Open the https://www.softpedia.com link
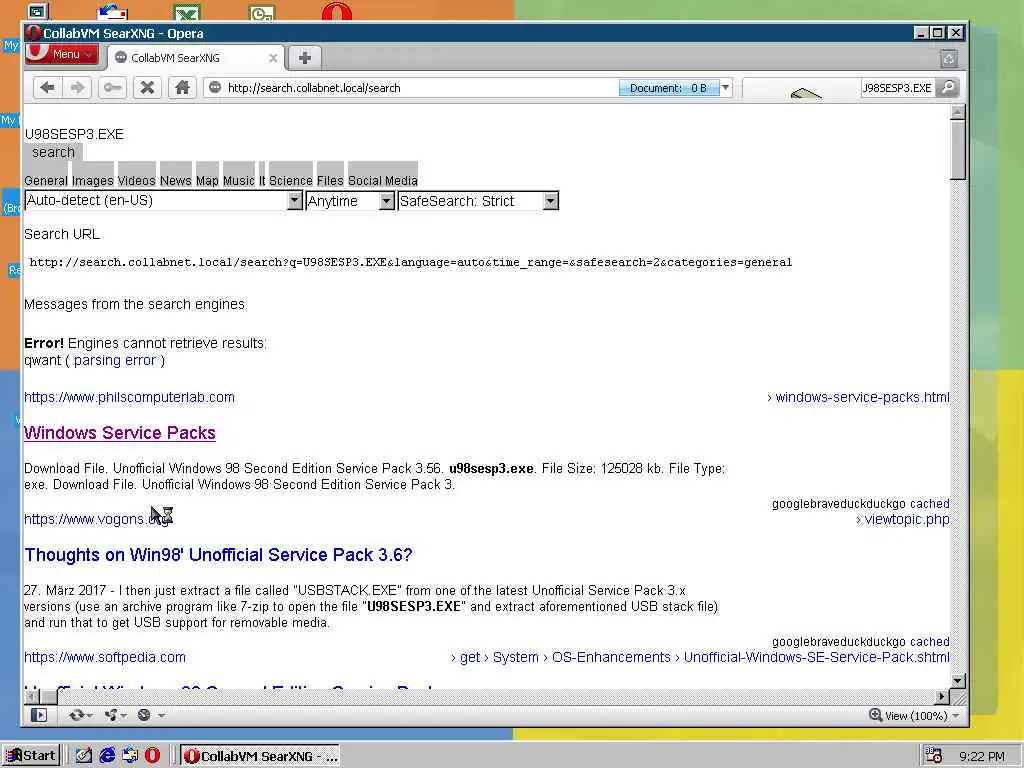1024x768 pixels. point(104,657)
